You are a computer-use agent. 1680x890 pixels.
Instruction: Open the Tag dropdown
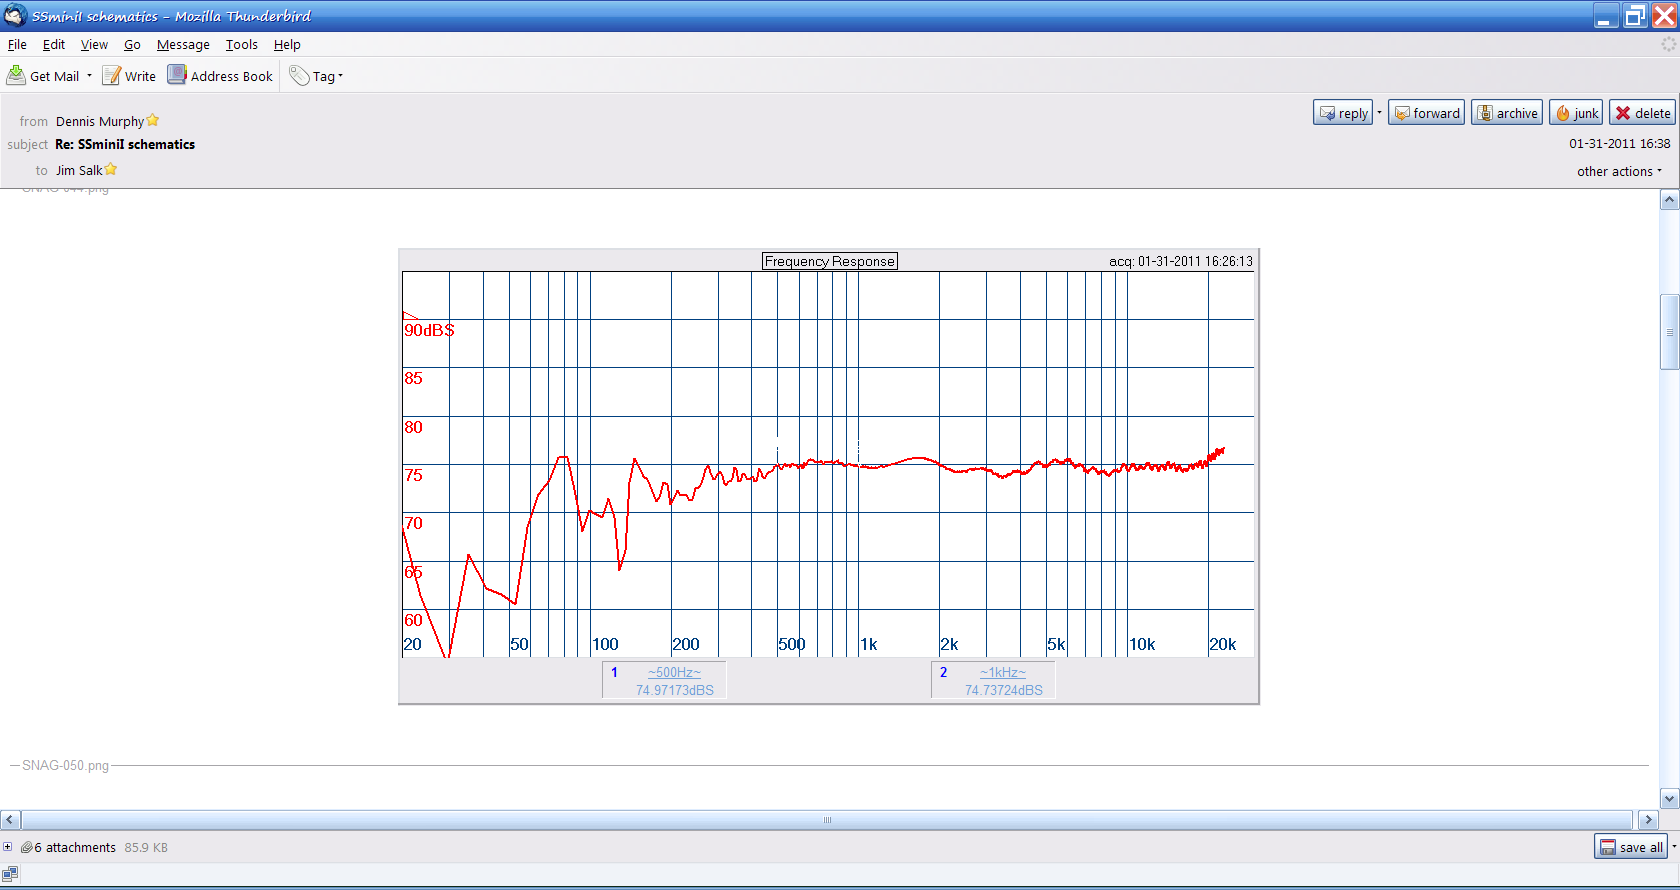pos(316,76)
